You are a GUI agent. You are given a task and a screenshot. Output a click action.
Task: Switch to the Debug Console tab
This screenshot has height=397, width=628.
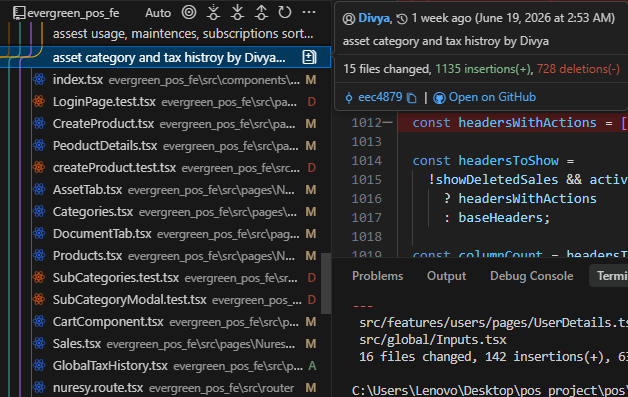(532, 276)
